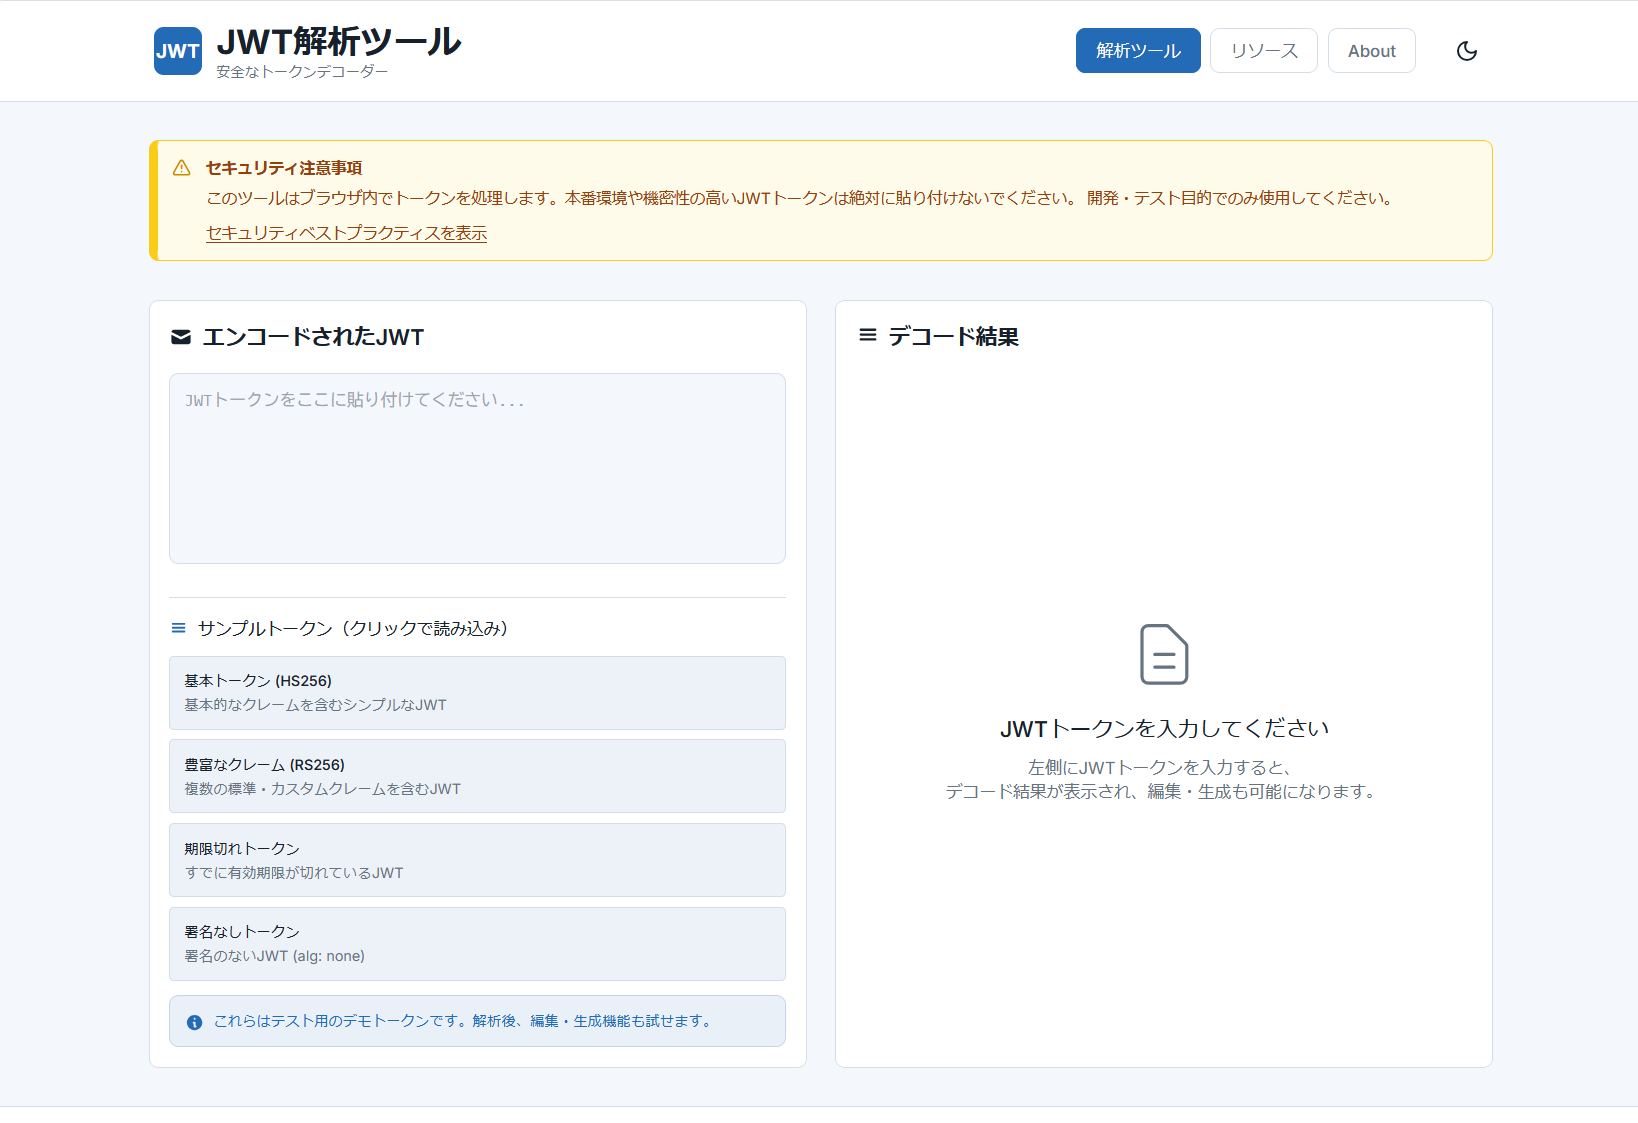Open the About tab
The width and height of the screenshot is (1638, 1123).
pos(1372,51)
